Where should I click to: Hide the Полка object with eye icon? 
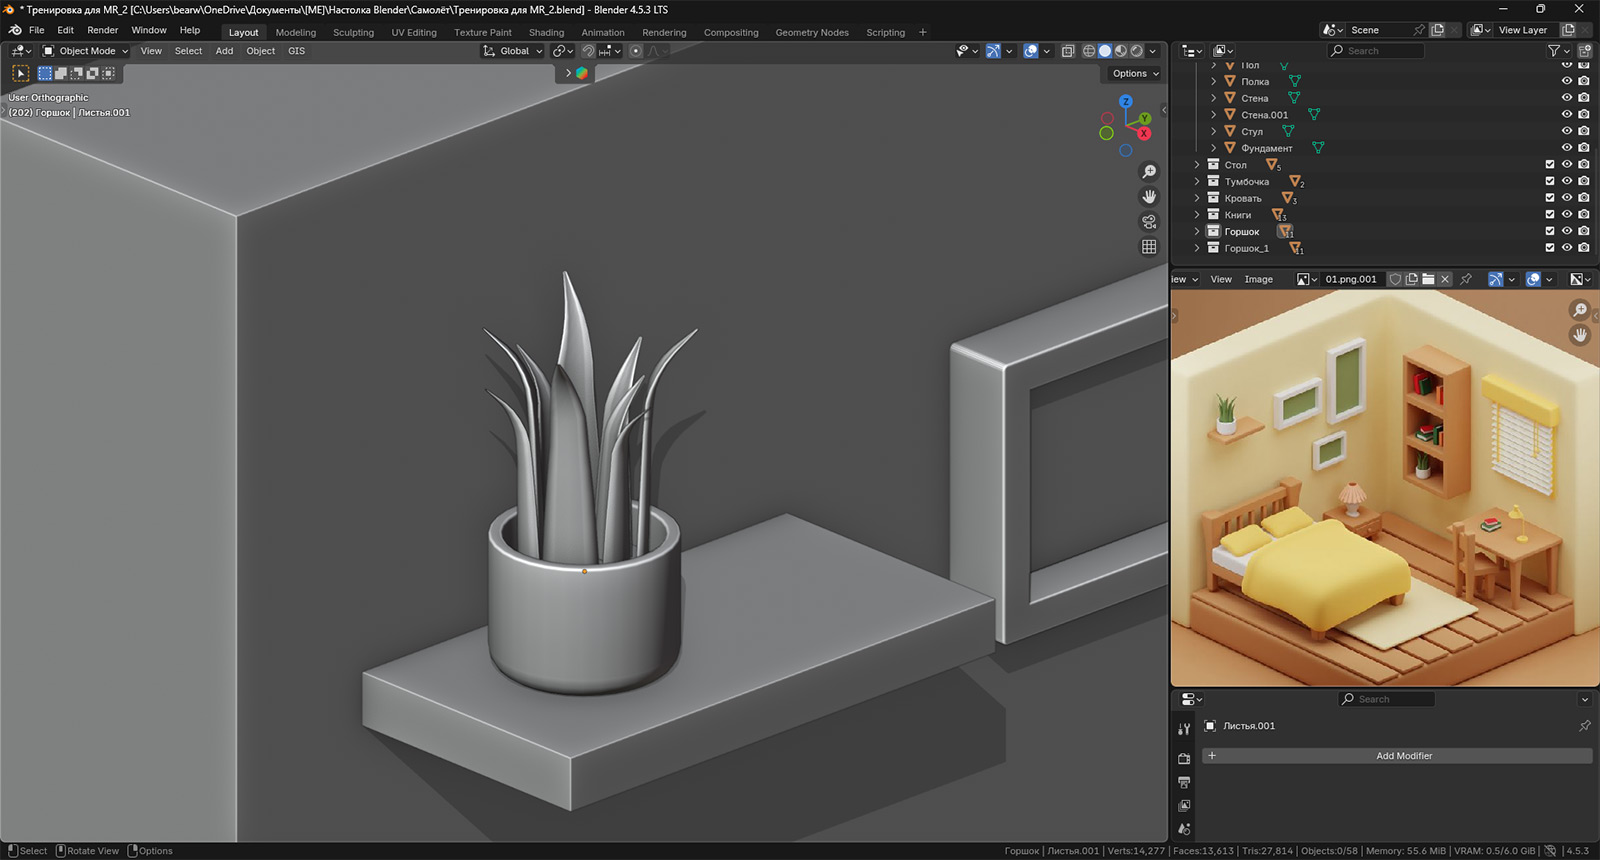pyautogui.click(x=1567, y=82)
